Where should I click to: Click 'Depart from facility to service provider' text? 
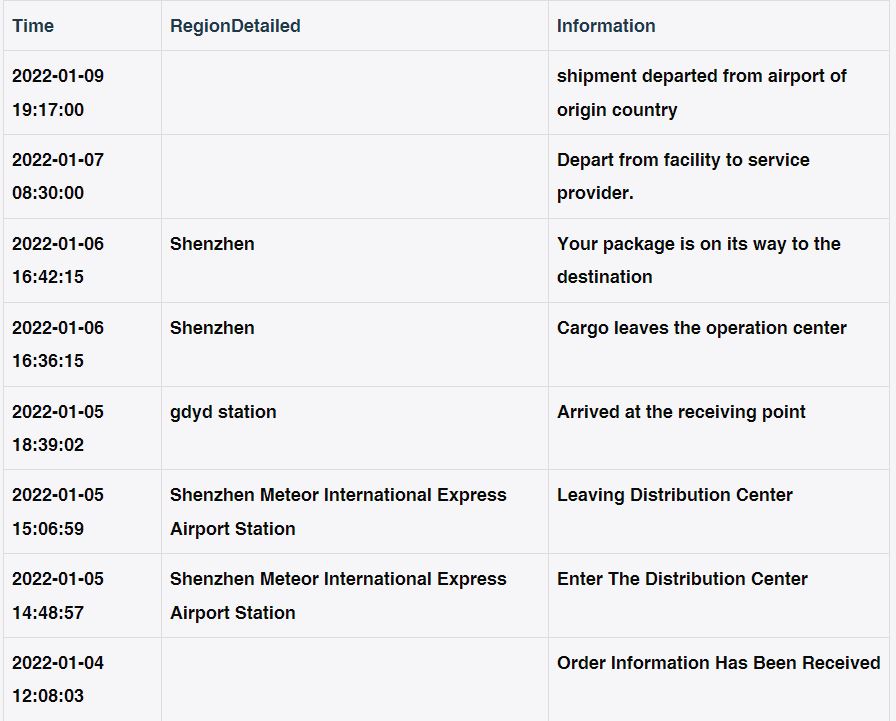coord(683,176)
